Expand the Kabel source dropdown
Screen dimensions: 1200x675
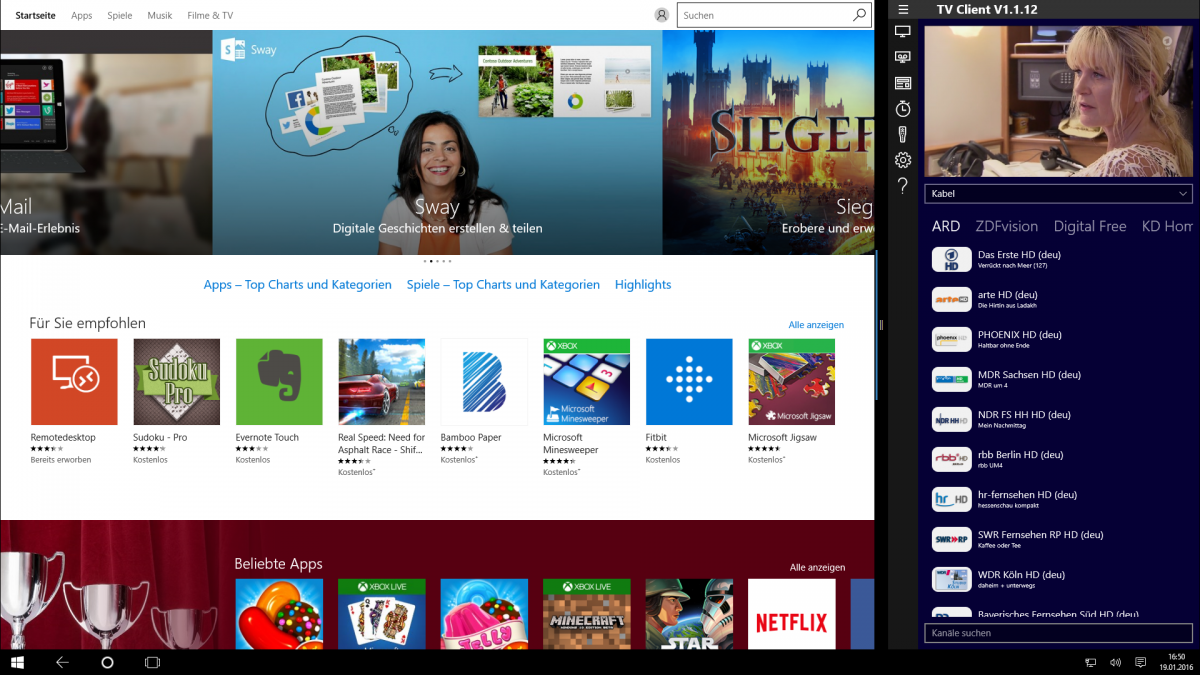(1058, 193)
